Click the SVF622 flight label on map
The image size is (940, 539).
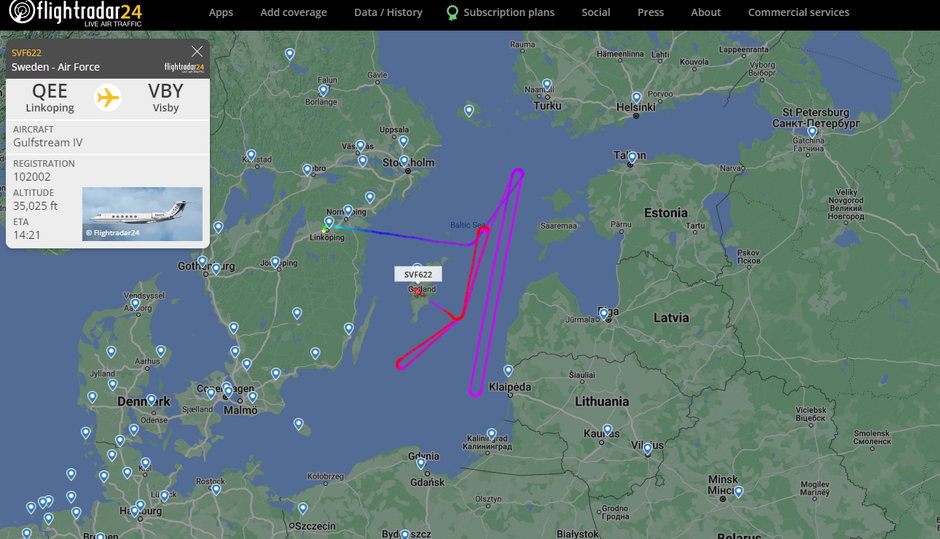click(418, 275)
